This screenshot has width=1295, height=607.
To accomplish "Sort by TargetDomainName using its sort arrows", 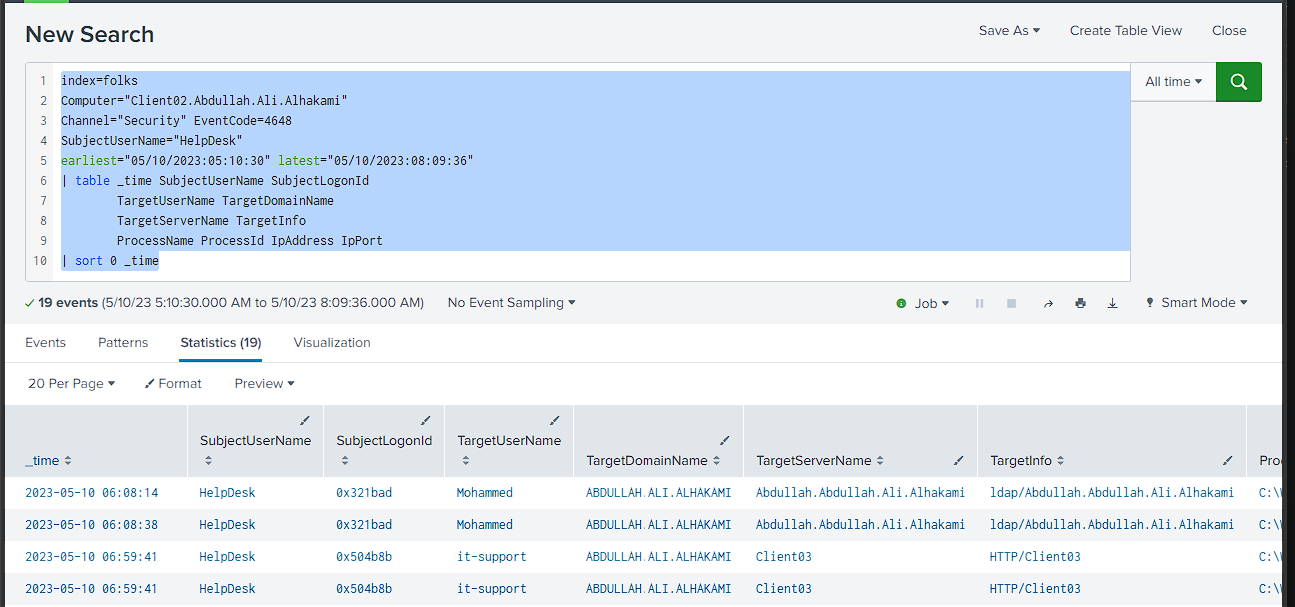I will click(x=716, y=460).
